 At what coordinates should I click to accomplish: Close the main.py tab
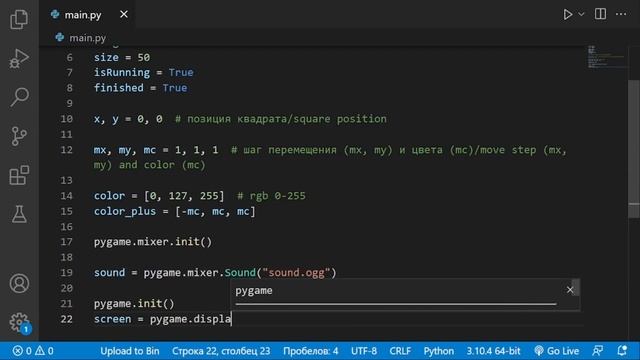pos(124,14)
